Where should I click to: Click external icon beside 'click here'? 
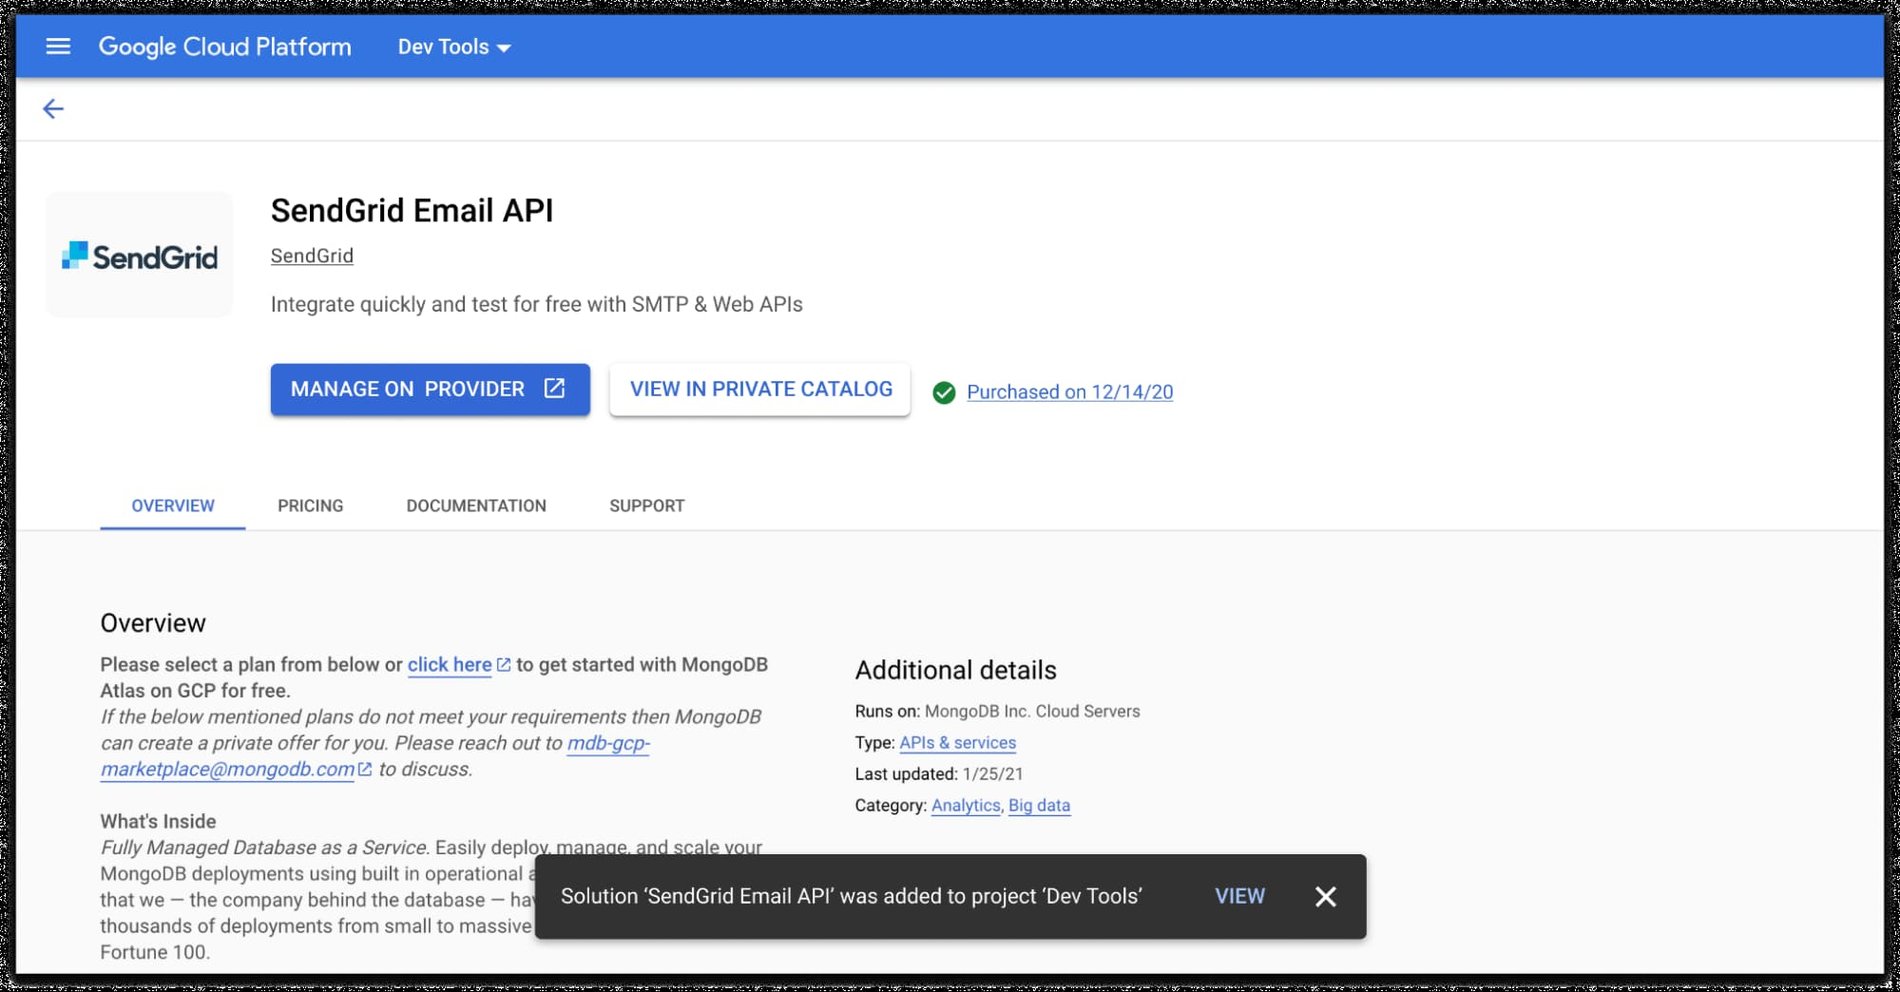pyautogui.click(x=504, y=665)
